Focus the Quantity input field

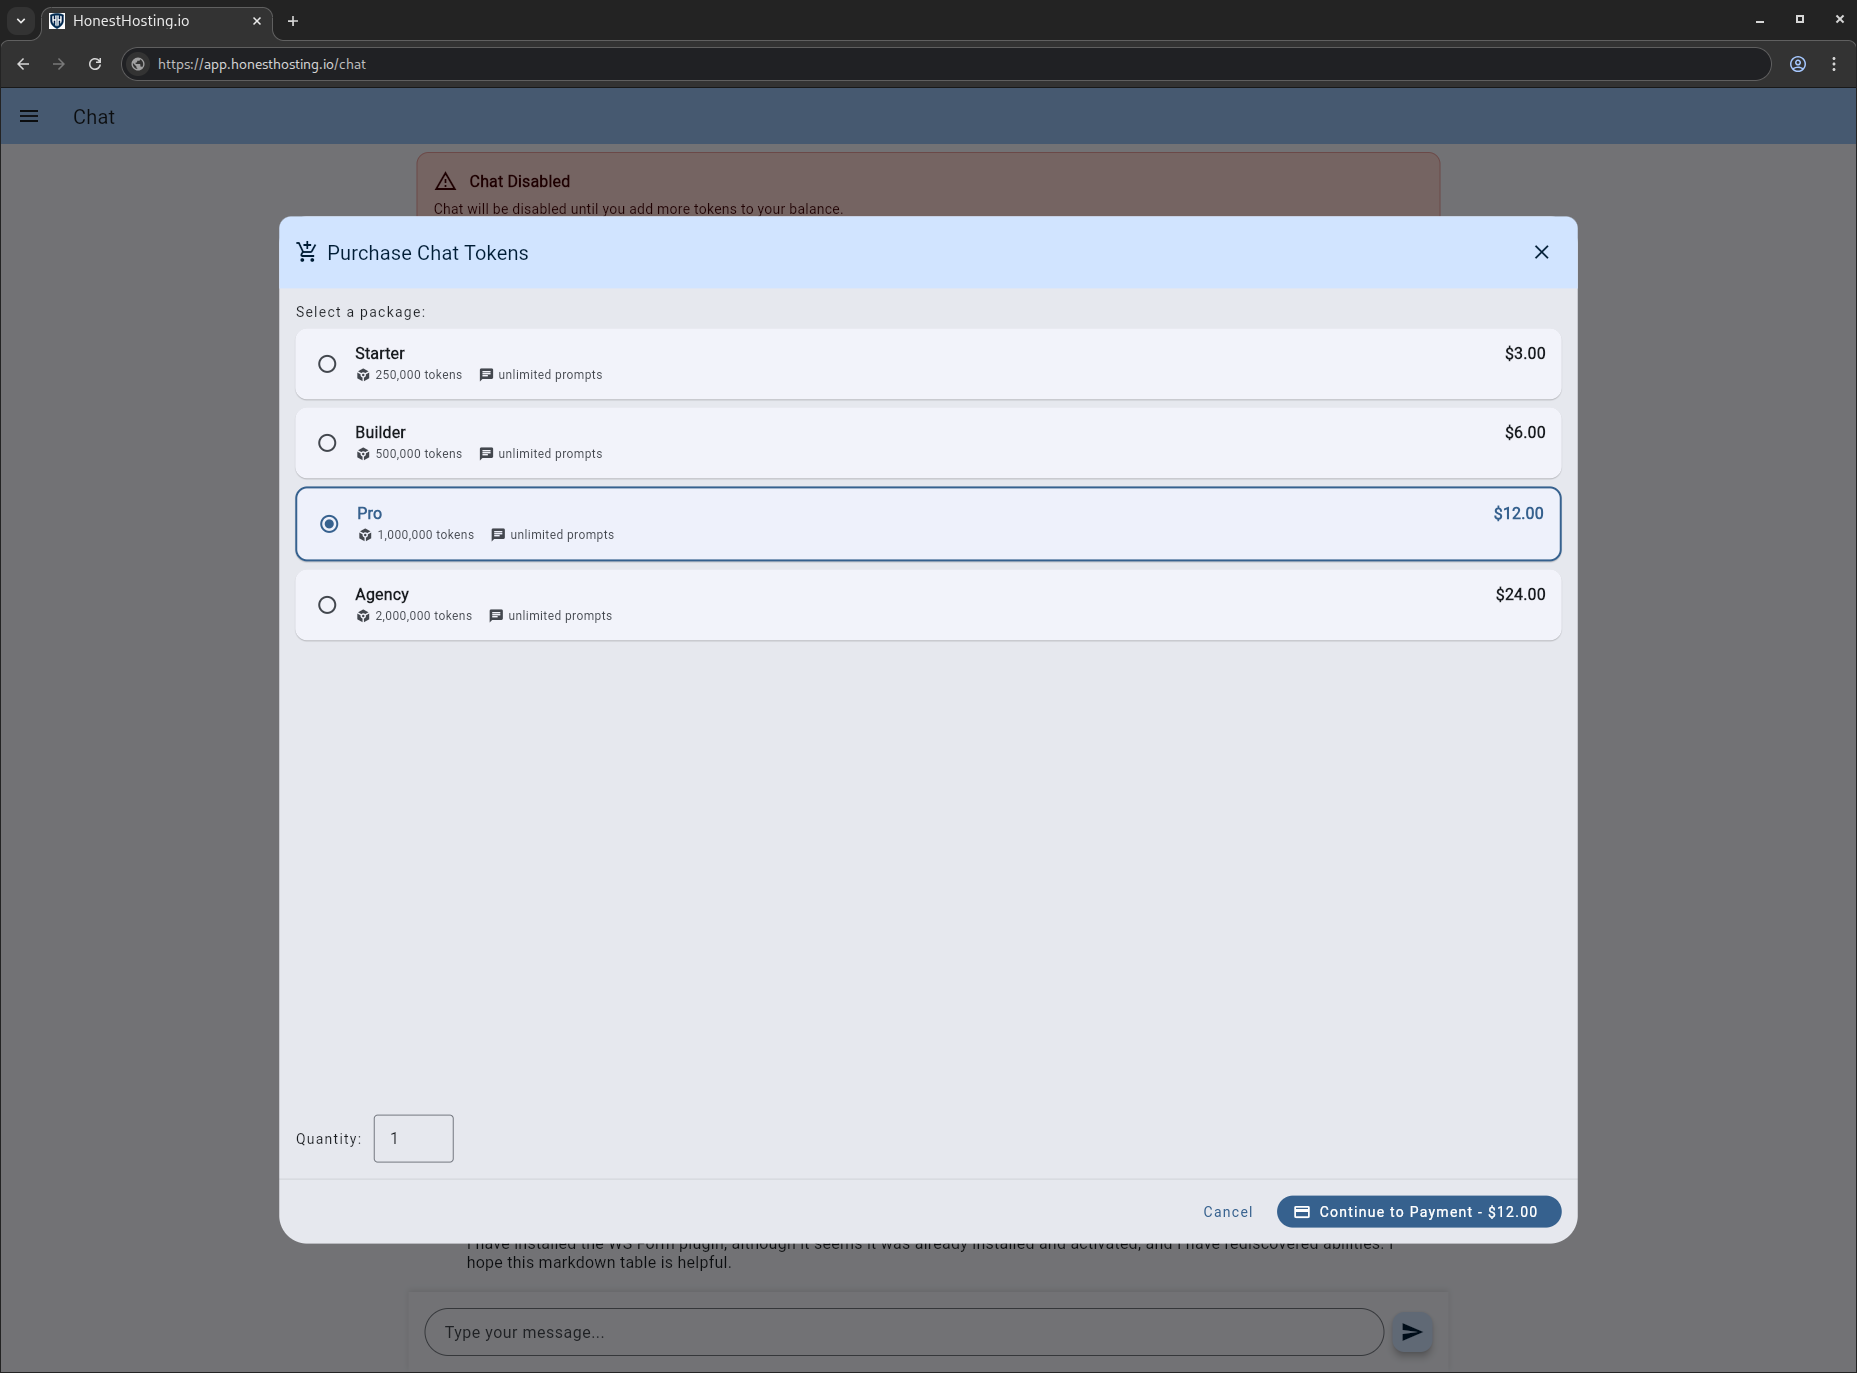pyautogui.click(x=413, y=1139)
